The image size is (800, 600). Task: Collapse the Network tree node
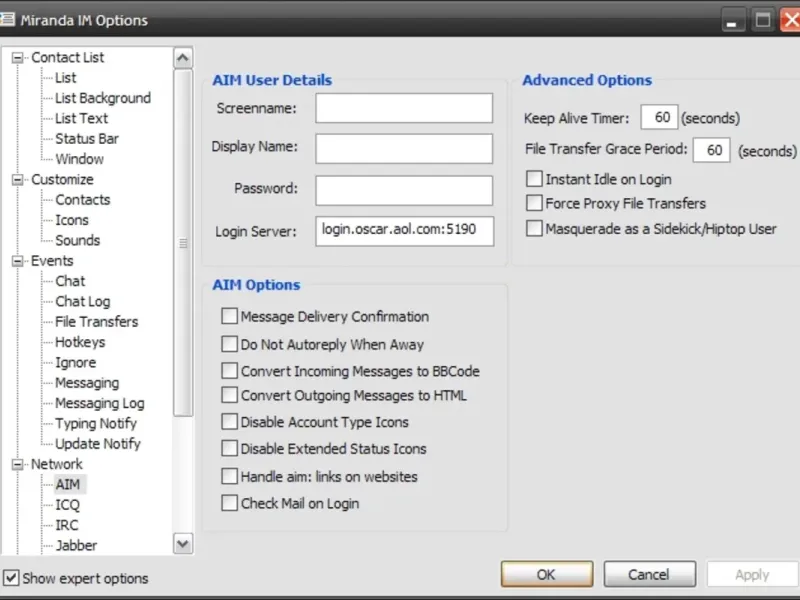coord(17,464)
